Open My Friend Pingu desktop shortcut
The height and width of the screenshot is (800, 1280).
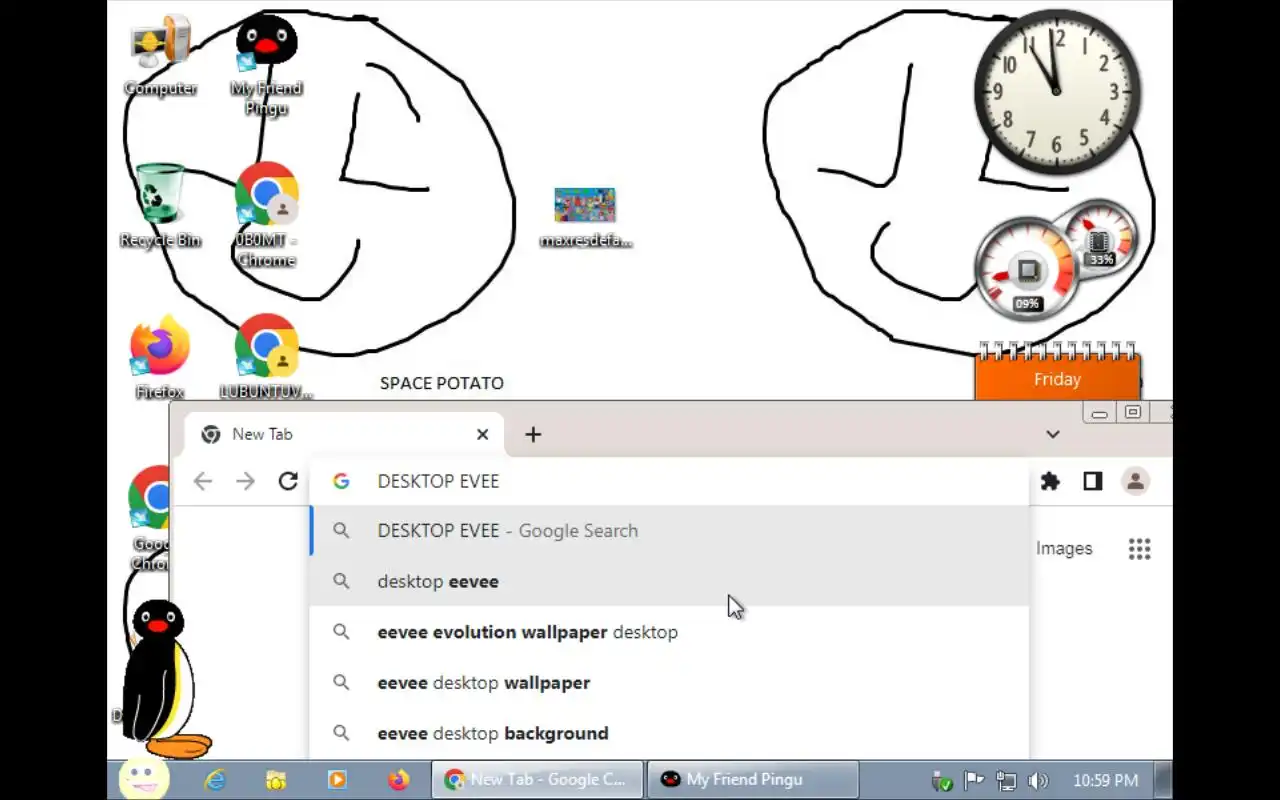(x=266, y=64)
